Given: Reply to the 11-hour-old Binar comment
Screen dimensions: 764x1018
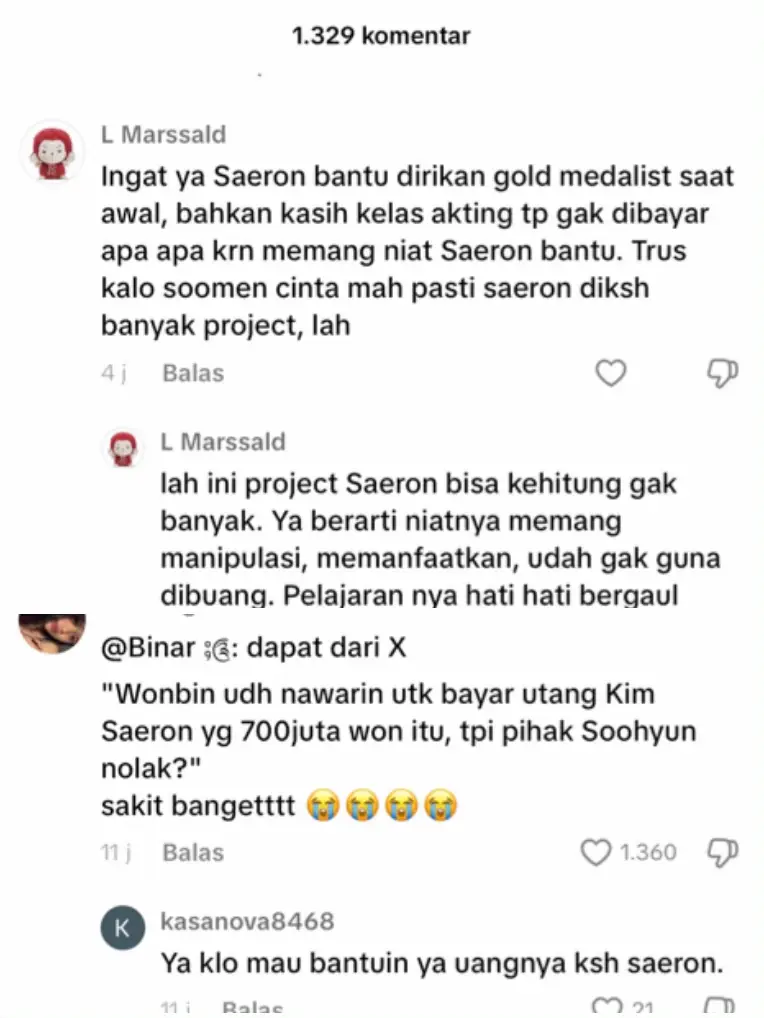Looking at the screenshot, I should pyautogui.click(x=193, y=852).
